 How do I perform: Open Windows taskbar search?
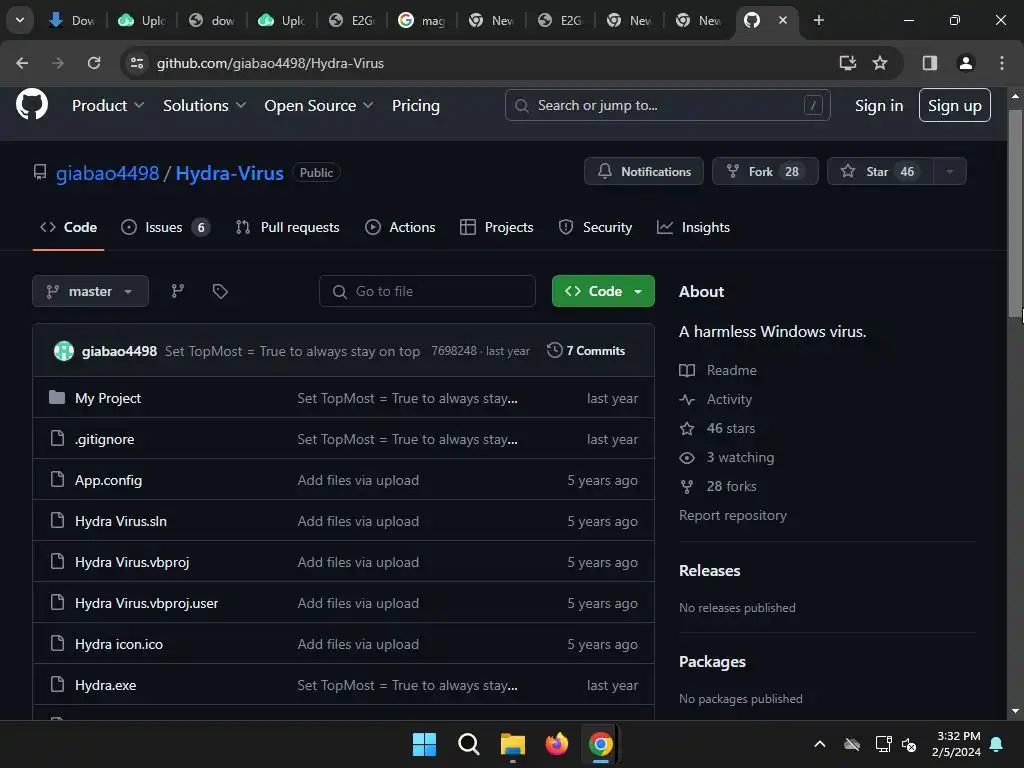(468, 744)
